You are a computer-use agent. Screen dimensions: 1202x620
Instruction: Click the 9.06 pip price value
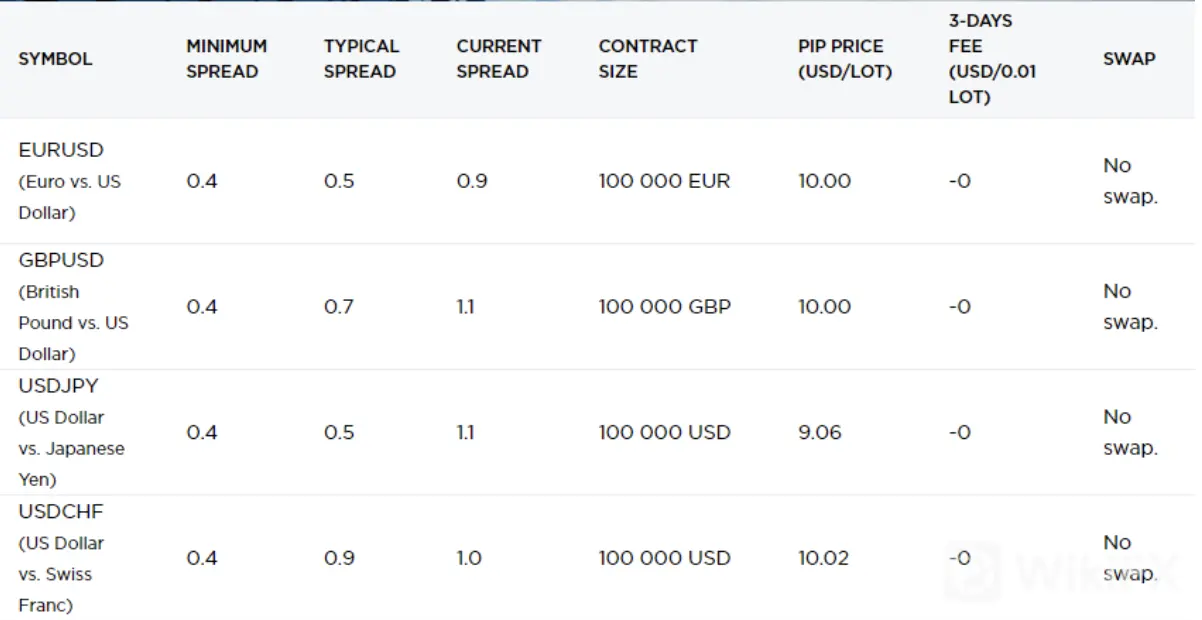coord(820,432)
